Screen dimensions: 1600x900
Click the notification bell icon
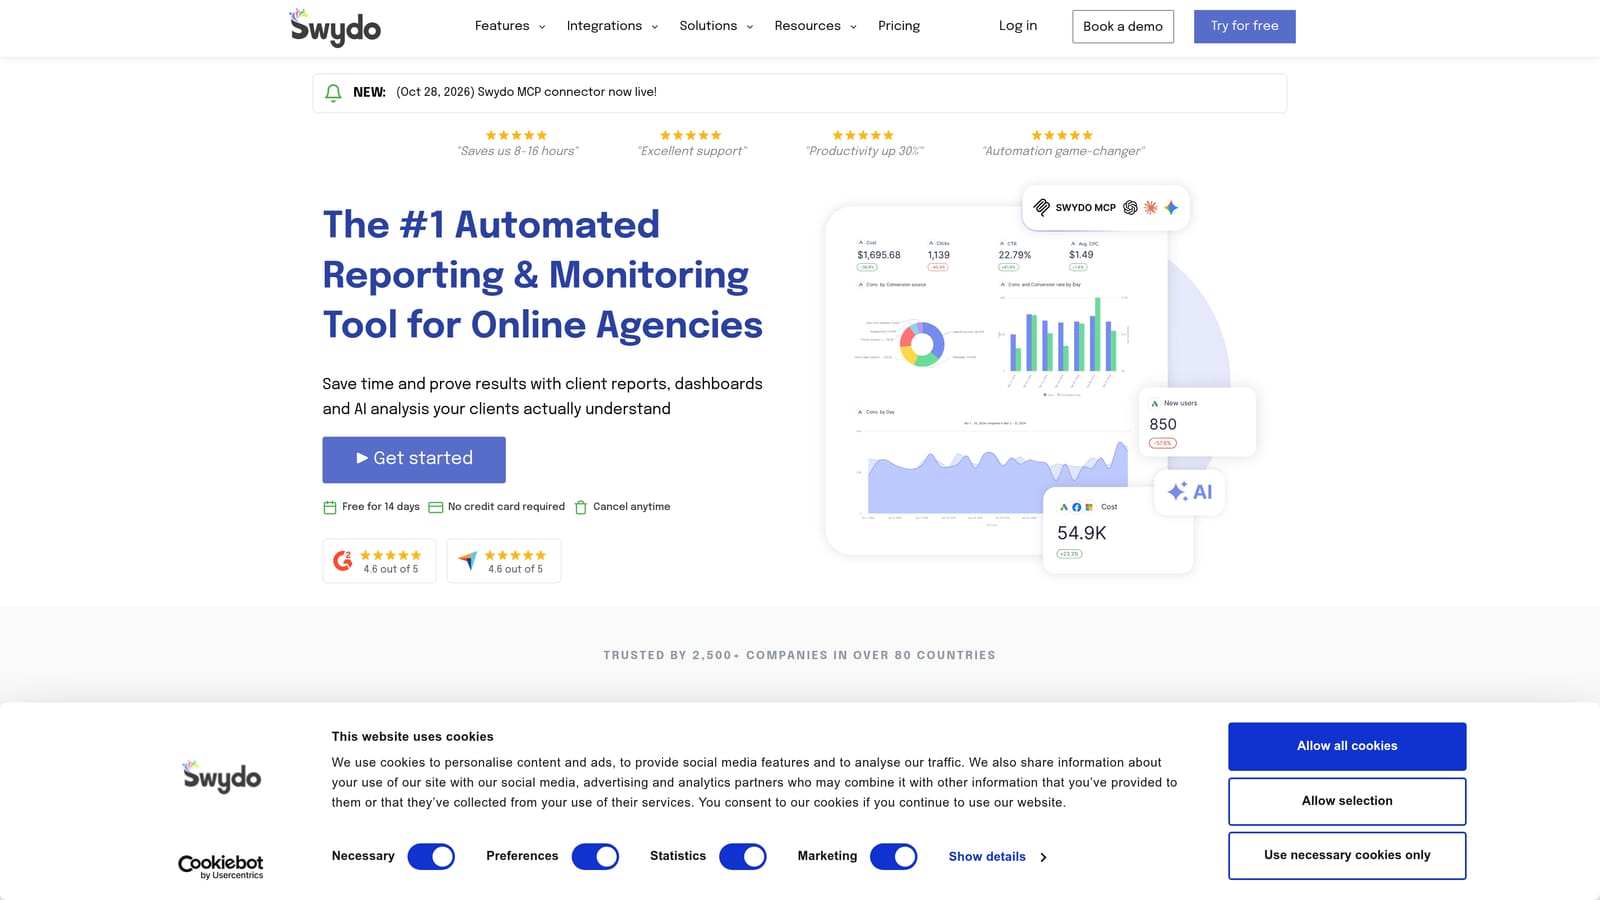(x=333, y=92)
